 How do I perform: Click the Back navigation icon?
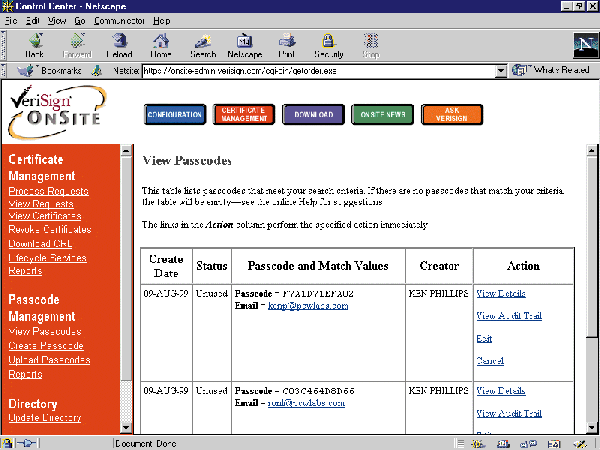(x=35, y=41)
